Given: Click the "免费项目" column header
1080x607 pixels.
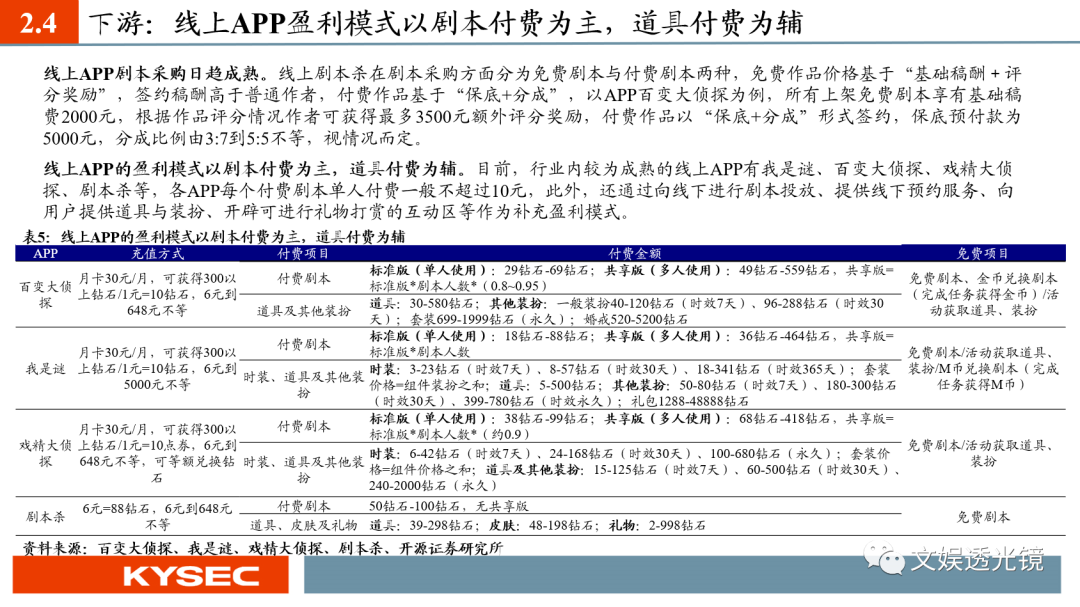Looking at the screenshot, I should [x=983, y=254].
